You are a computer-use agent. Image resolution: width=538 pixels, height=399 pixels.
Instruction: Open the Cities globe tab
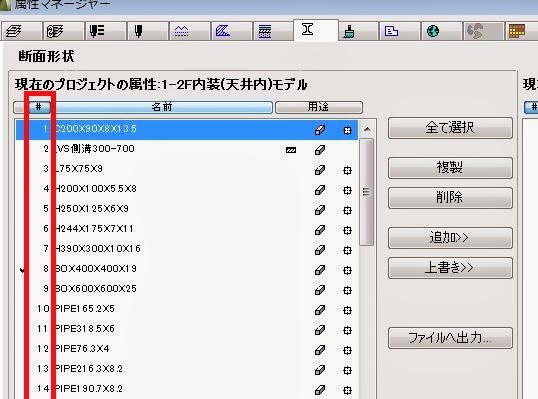click(442, 31)
